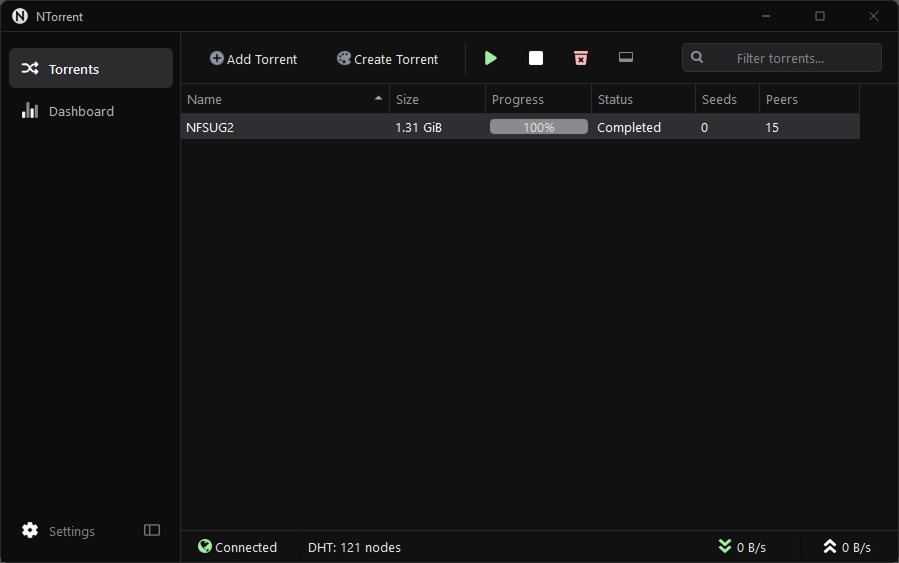
Task: Collapse the sidebar with the panel icon
Action: 152,530
